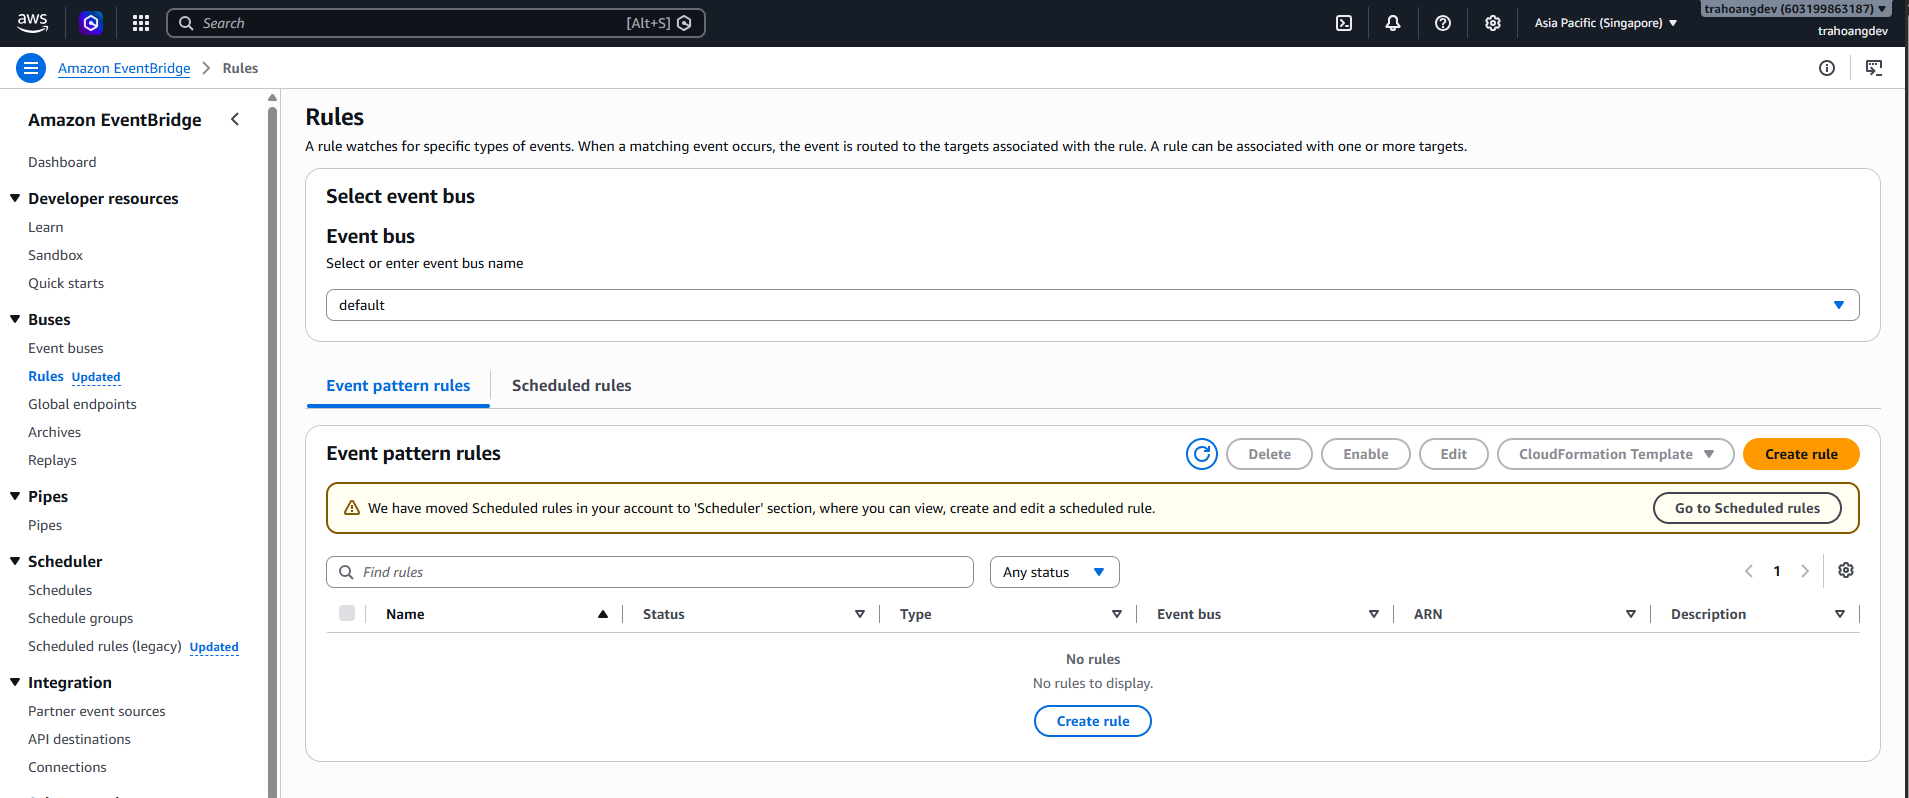The height and width of the screenshot is (798, 1909).
Task: Open Partner event sources link
Action: coord(97,711)
